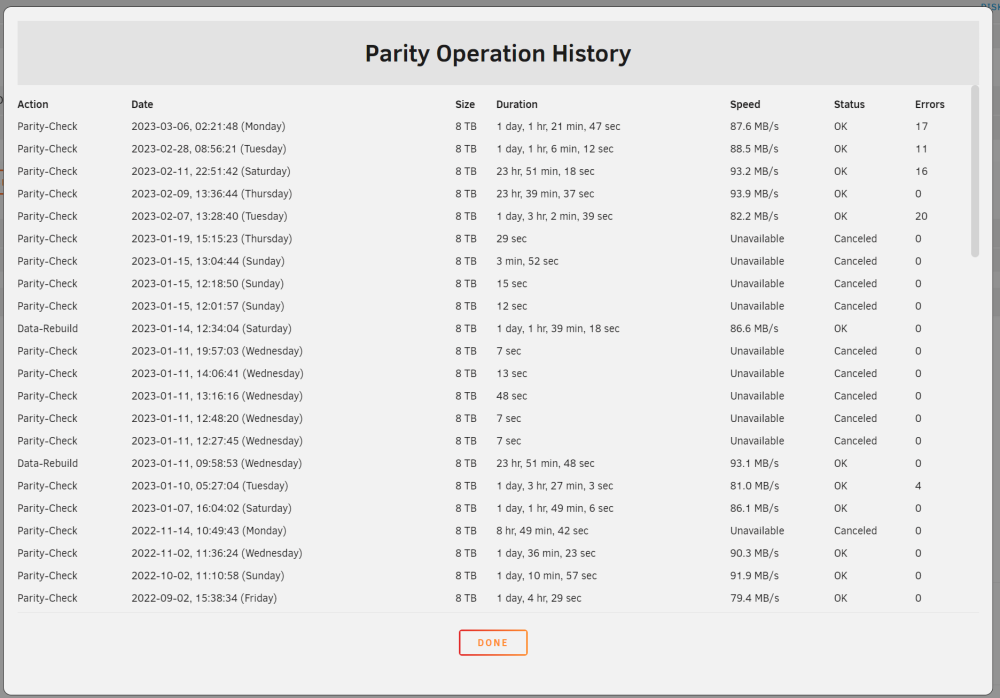Select date 2023-02-09, 13:36:44 (Thursday)
The image size is (1000, 698).
(212, 193)
